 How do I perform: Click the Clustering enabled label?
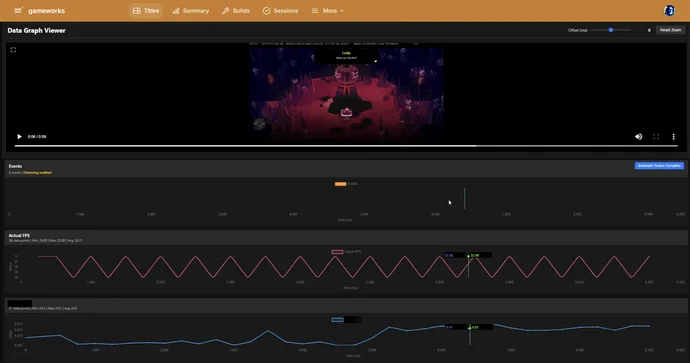37,172
